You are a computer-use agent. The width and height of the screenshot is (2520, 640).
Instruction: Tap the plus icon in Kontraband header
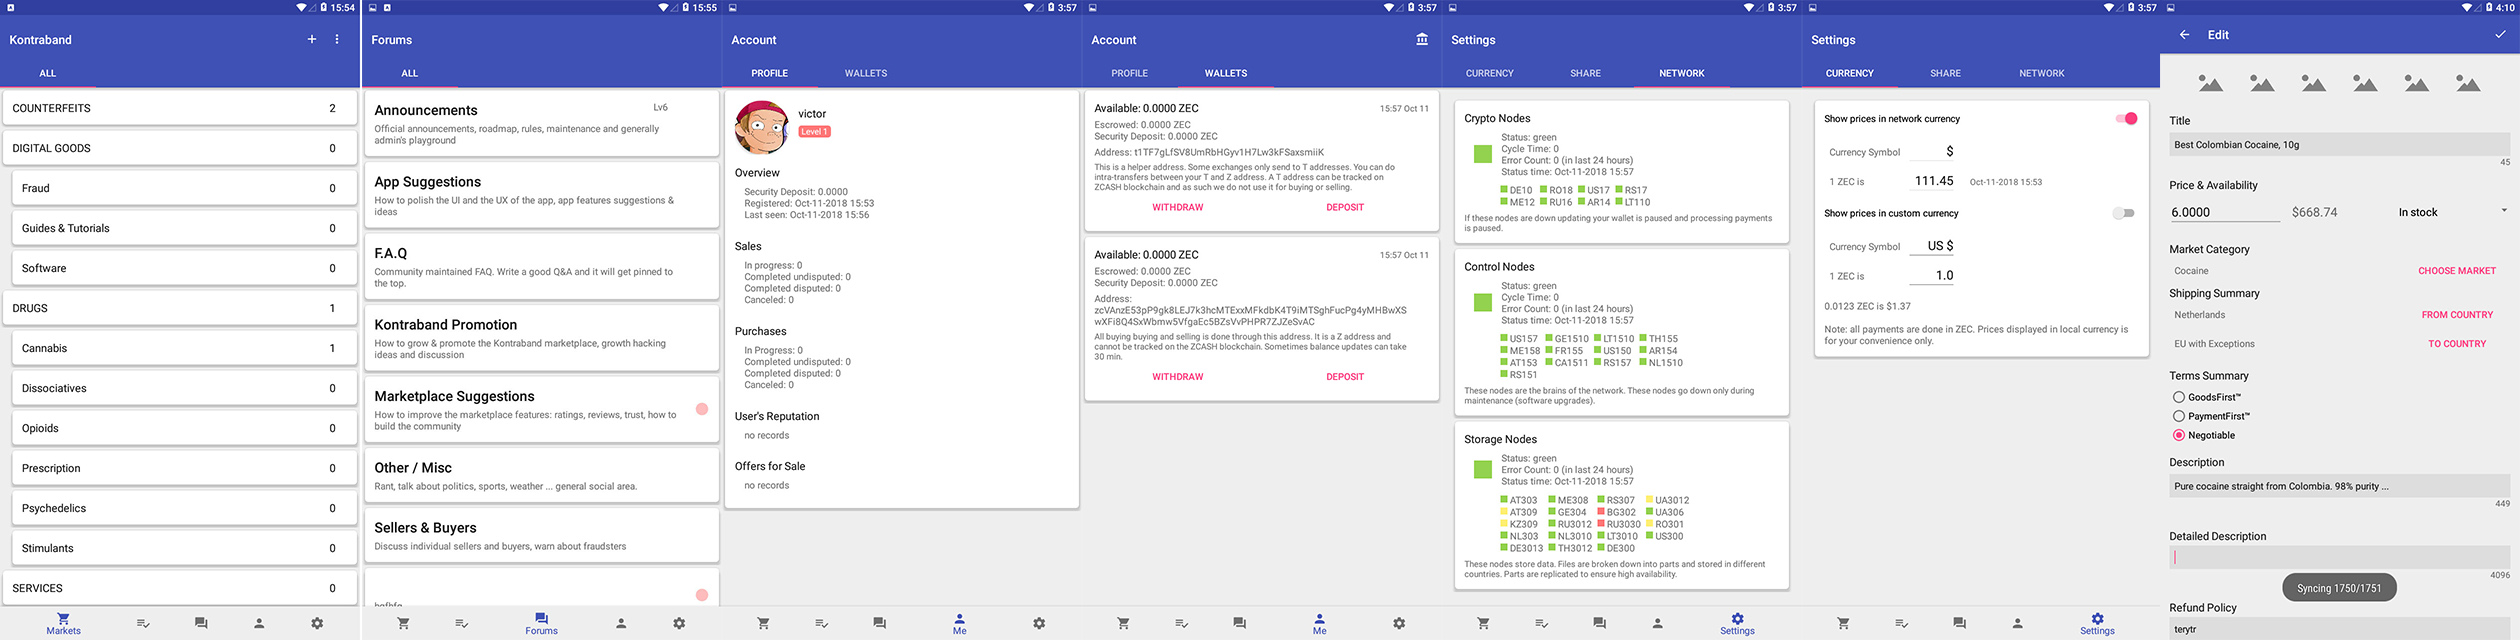[x=312, y=39]
